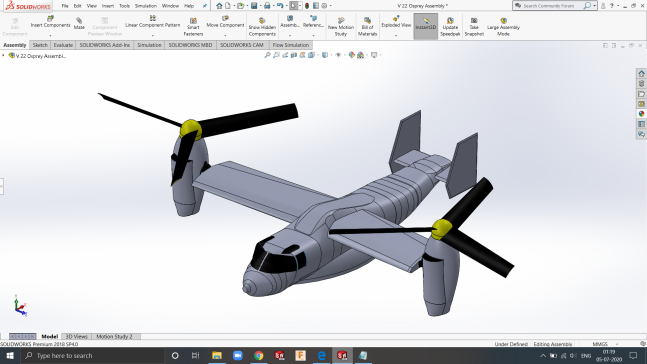Click Zoom to Area icon
Viewport: 647px width, 364px height.
tap(276, 55)
